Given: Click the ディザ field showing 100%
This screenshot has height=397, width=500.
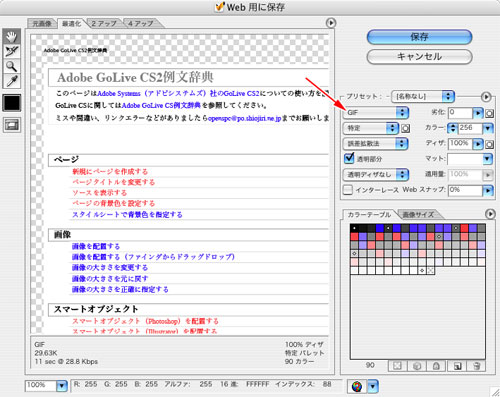Looking at the screenshot, I should tap(461, 144).
